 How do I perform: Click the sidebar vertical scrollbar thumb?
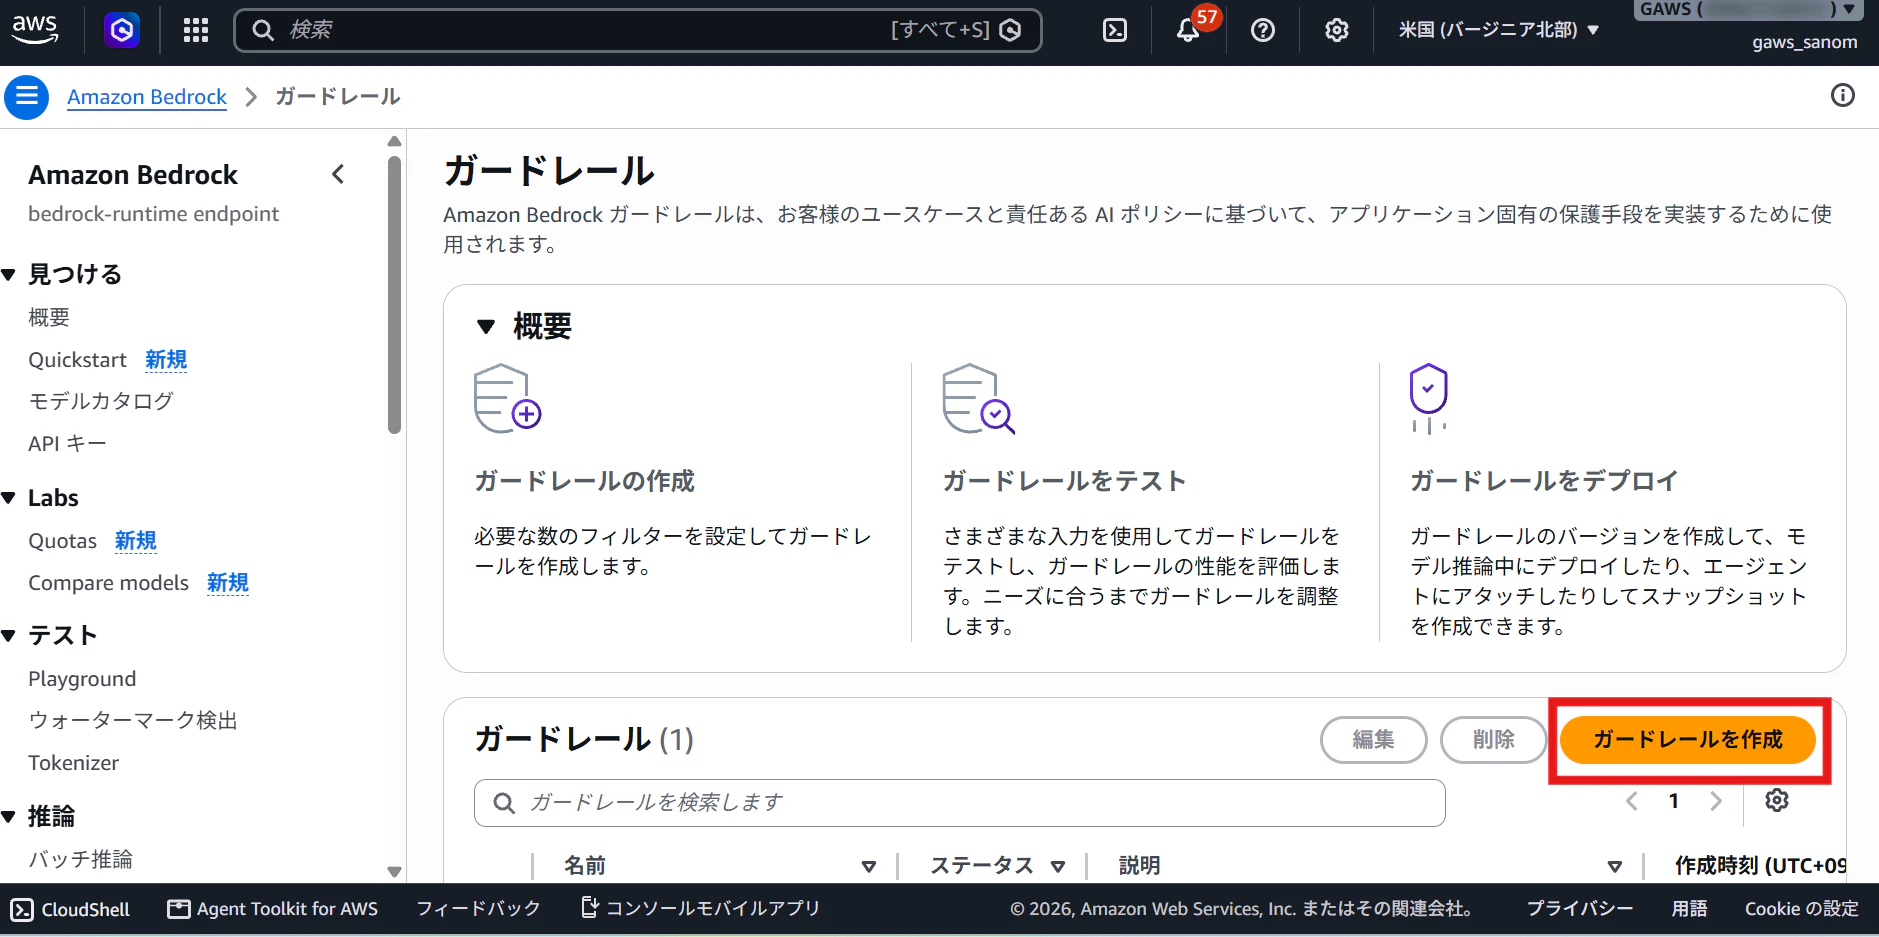coord(394,294)
